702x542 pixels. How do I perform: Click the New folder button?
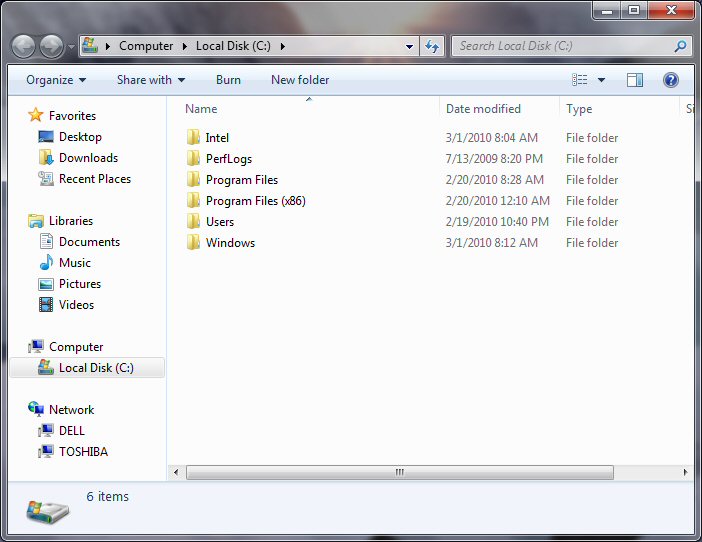tap(300, 80)
